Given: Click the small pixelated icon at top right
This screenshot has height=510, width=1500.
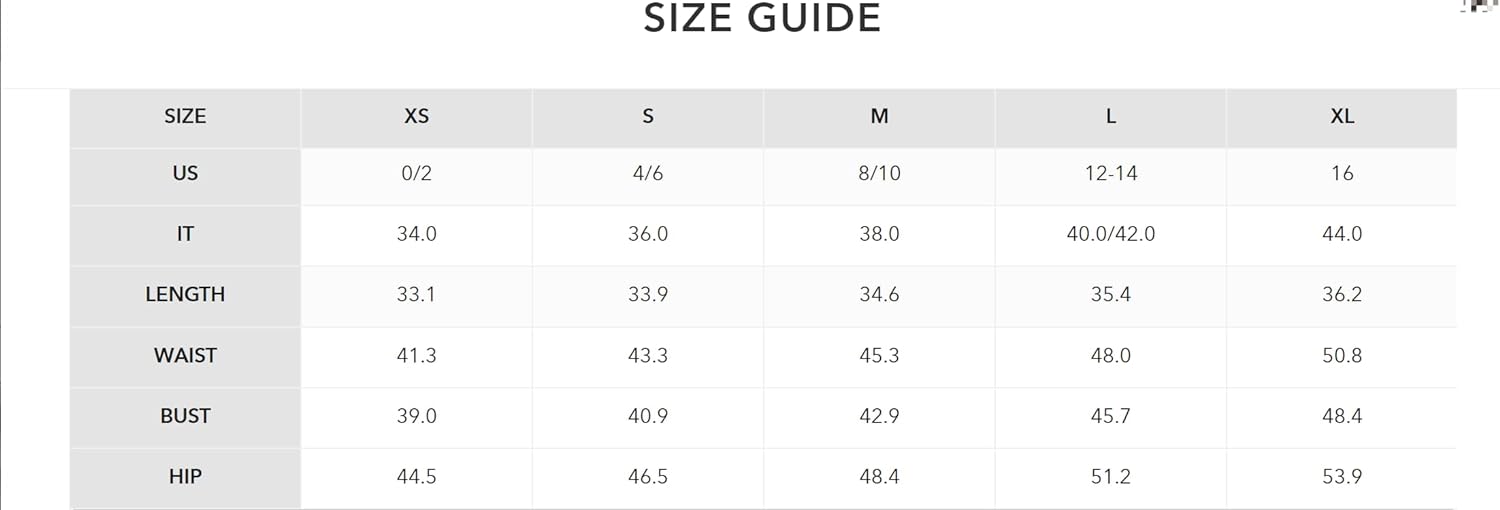Looking at the screenshot, I should 1481,5.
